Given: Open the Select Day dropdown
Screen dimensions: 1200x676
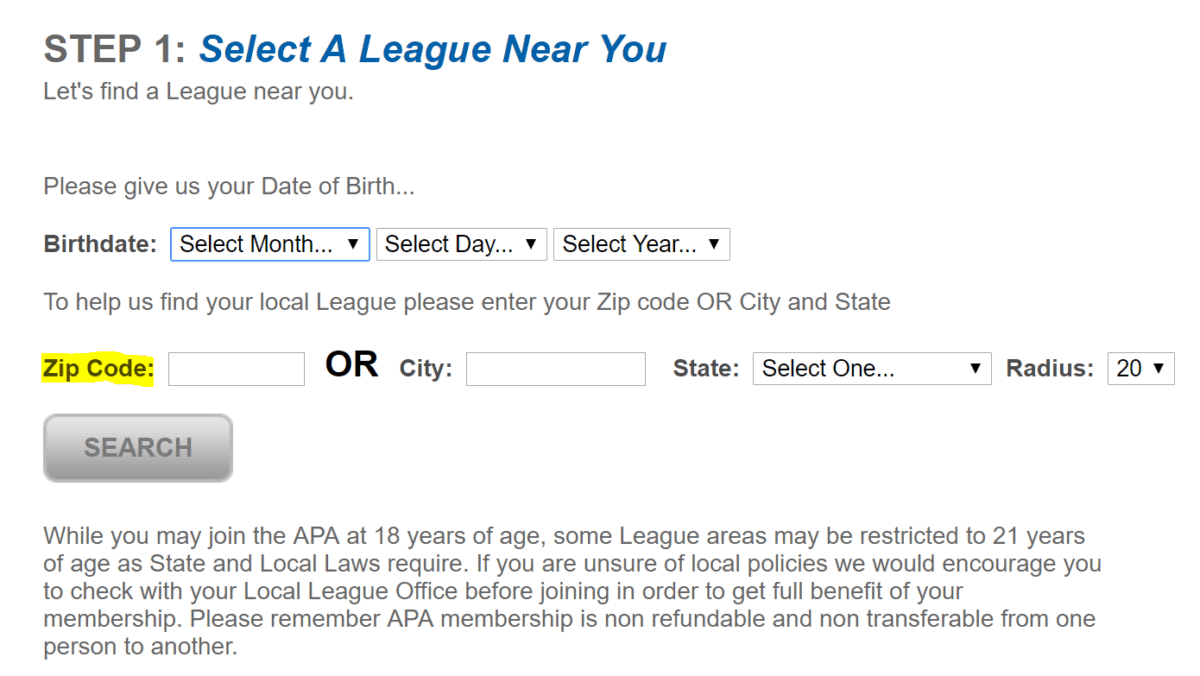Looking at the screenshot, I should (461, 244).
